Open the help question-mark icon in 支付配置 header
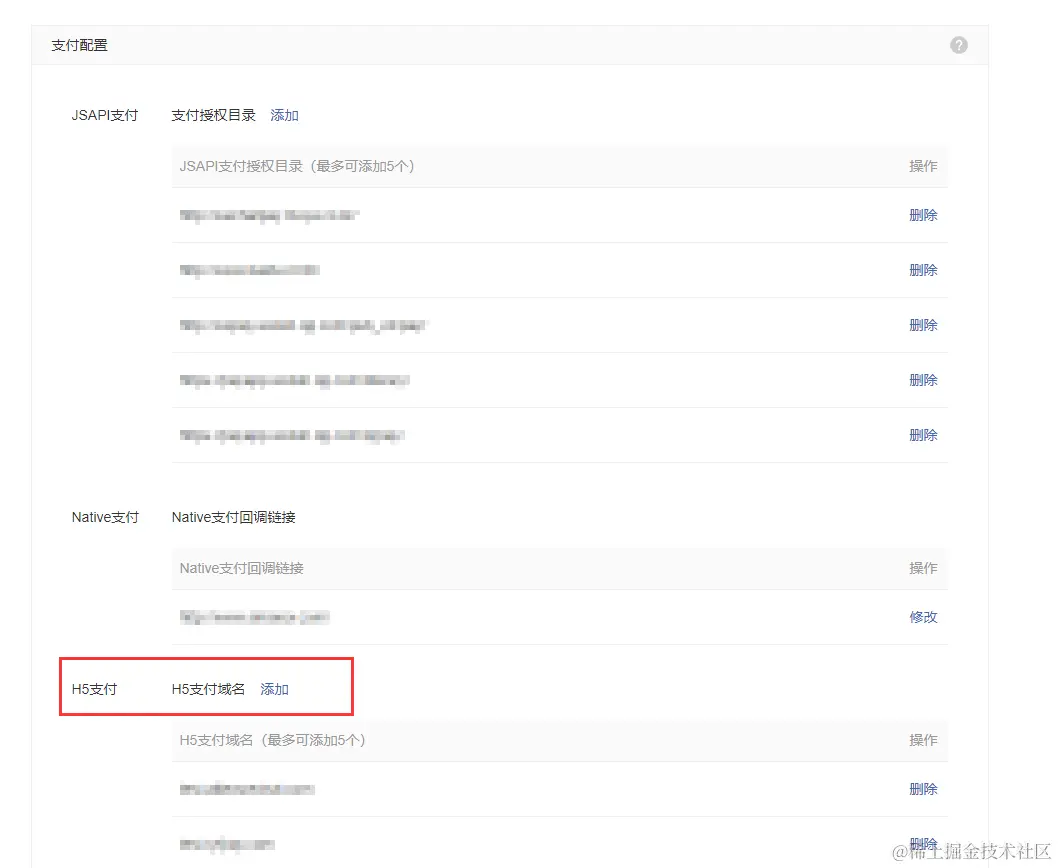The height and width of the screenshot is (868, 1058). click(958, 45)
